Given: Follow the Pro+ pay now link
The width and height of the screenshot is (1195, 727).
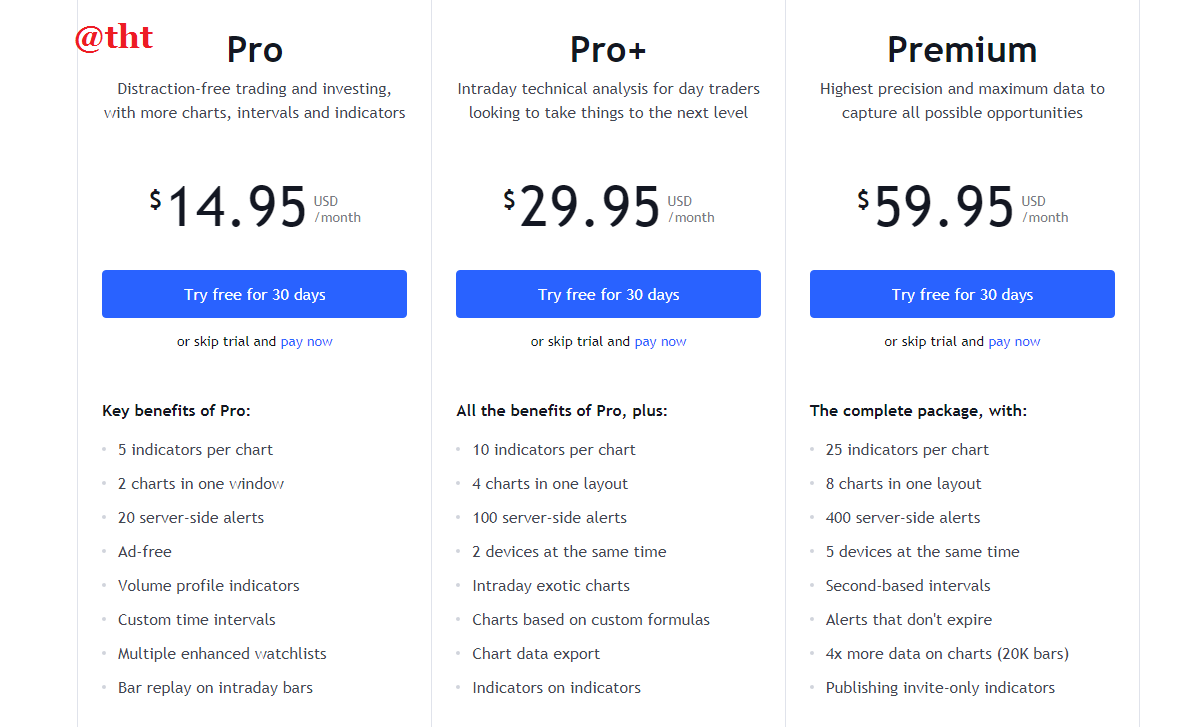Looking at the screenshot, I should tap(660, 341).
